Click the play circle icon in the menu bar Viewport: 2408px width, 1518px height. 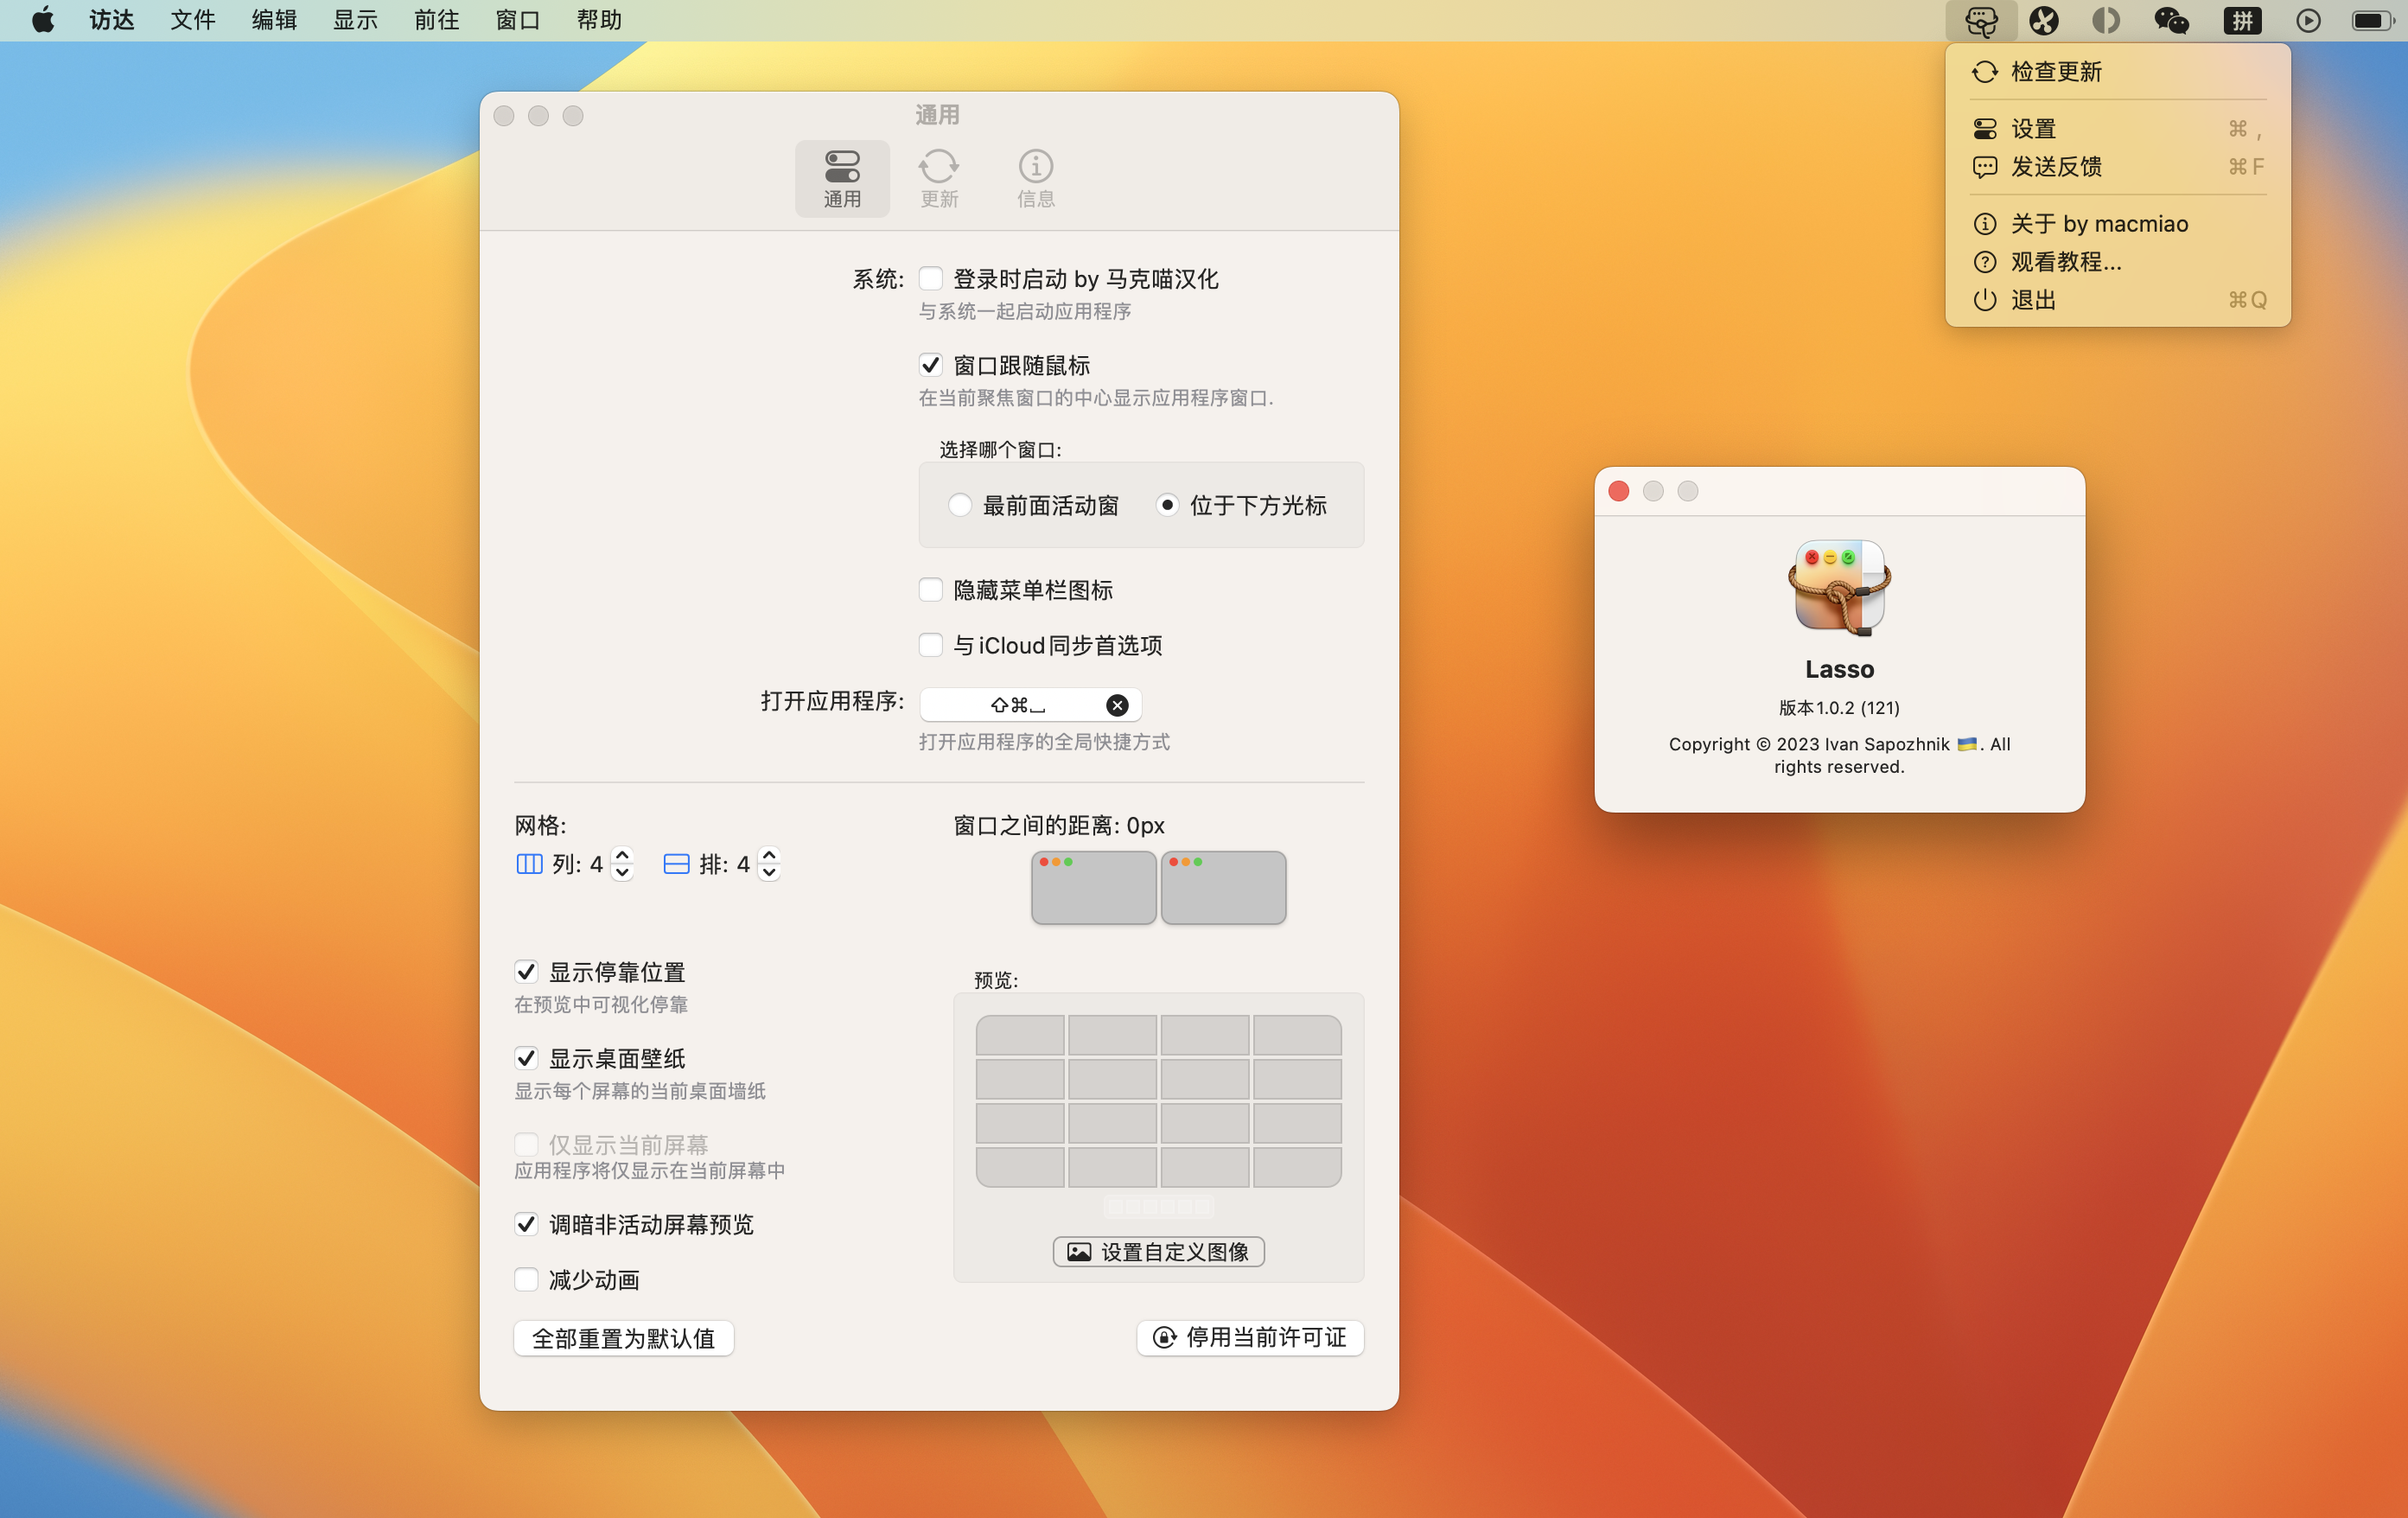2308,20
